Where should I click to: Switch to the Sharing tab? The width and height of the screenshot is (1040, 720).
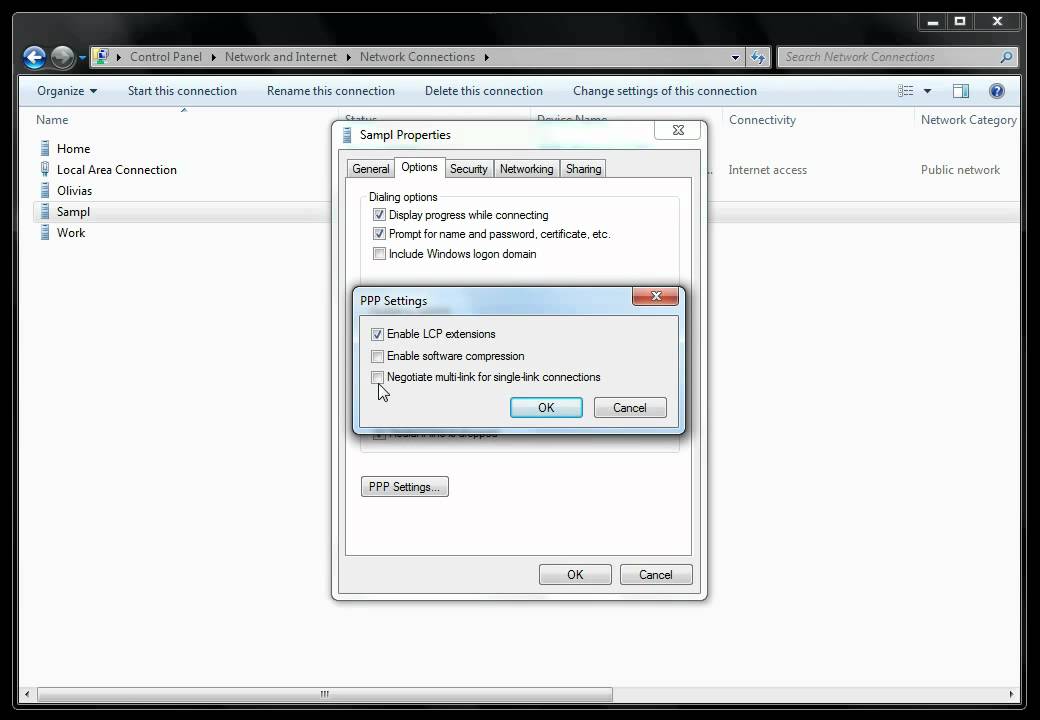(x=584, y=169)
